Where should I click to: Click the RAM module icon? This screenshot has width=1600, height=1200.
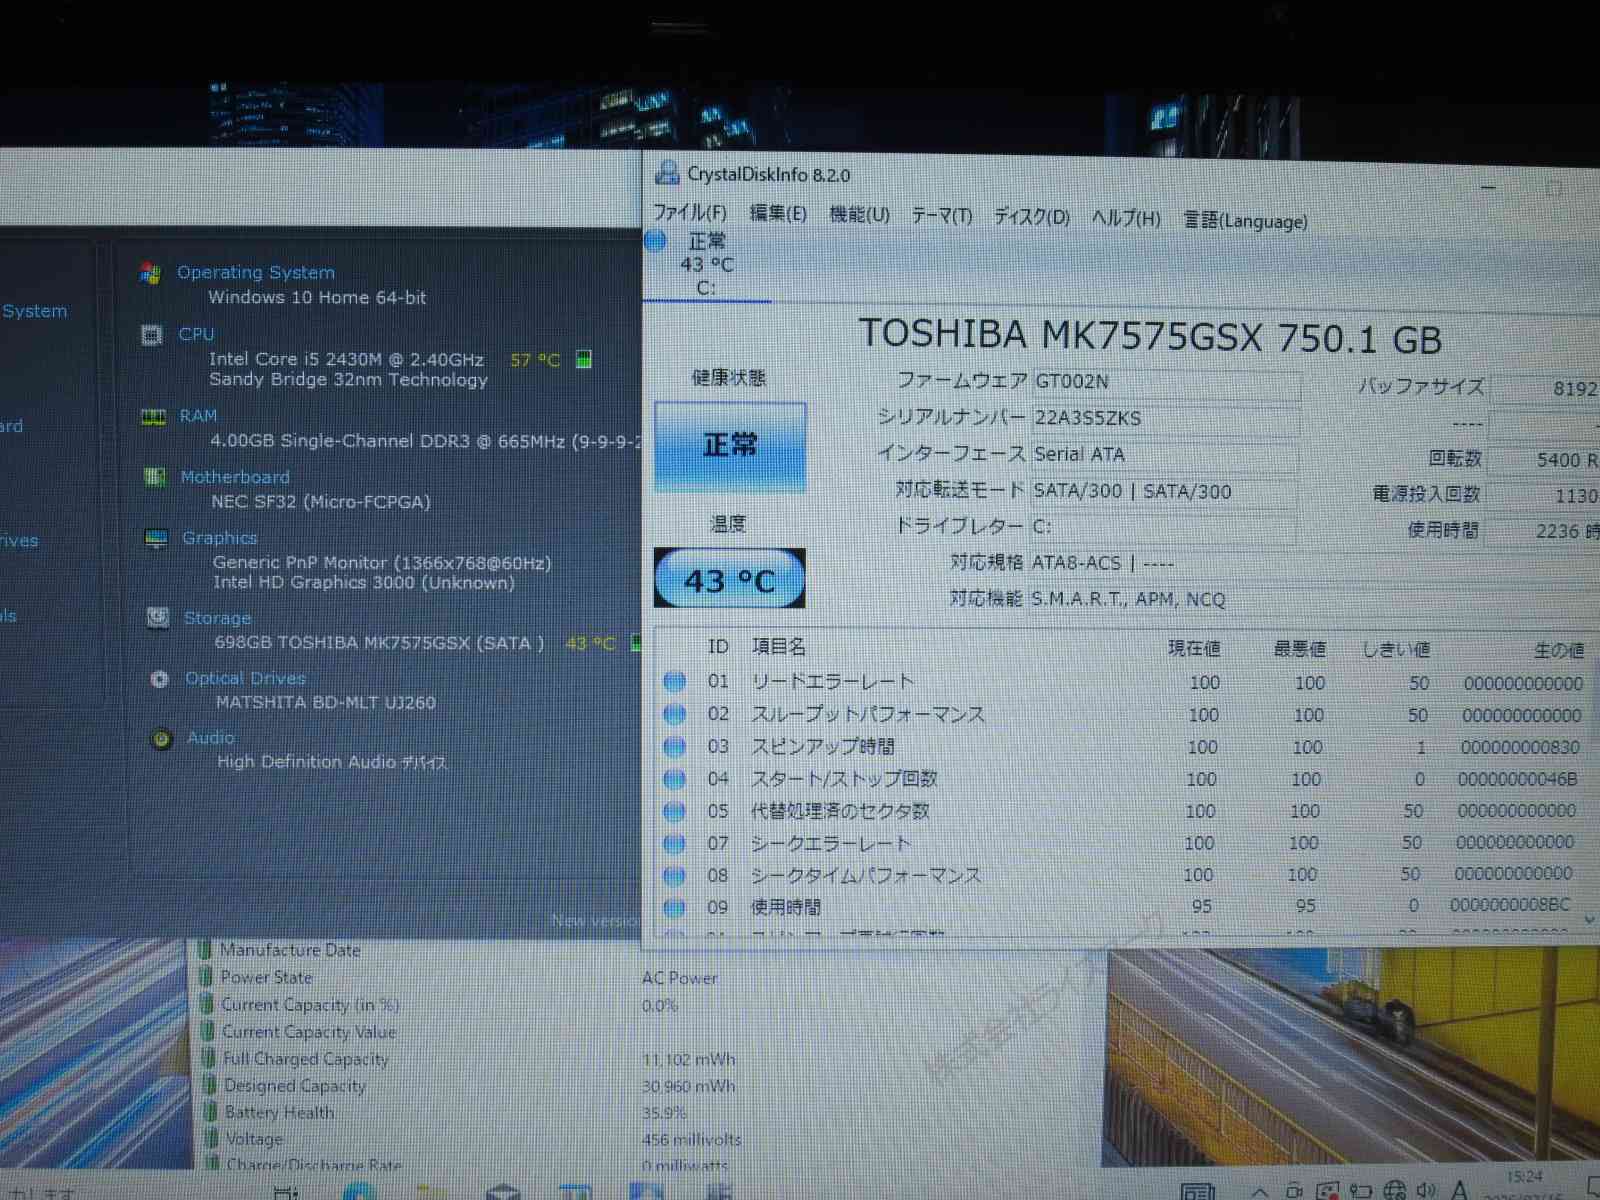153,417
